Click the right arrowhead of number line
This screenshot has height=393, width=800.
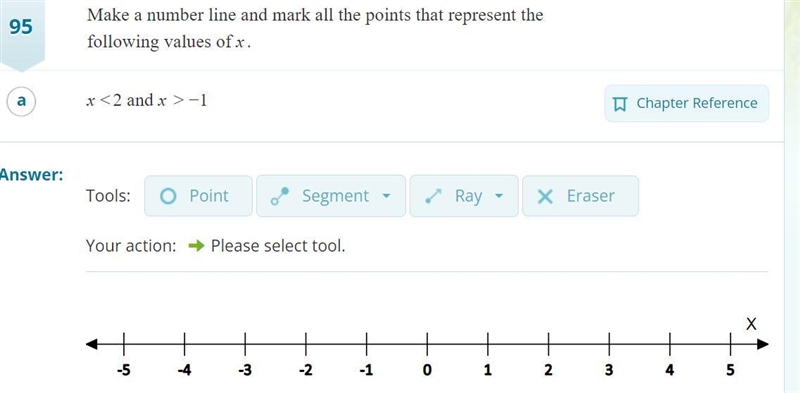coord(762,345)
